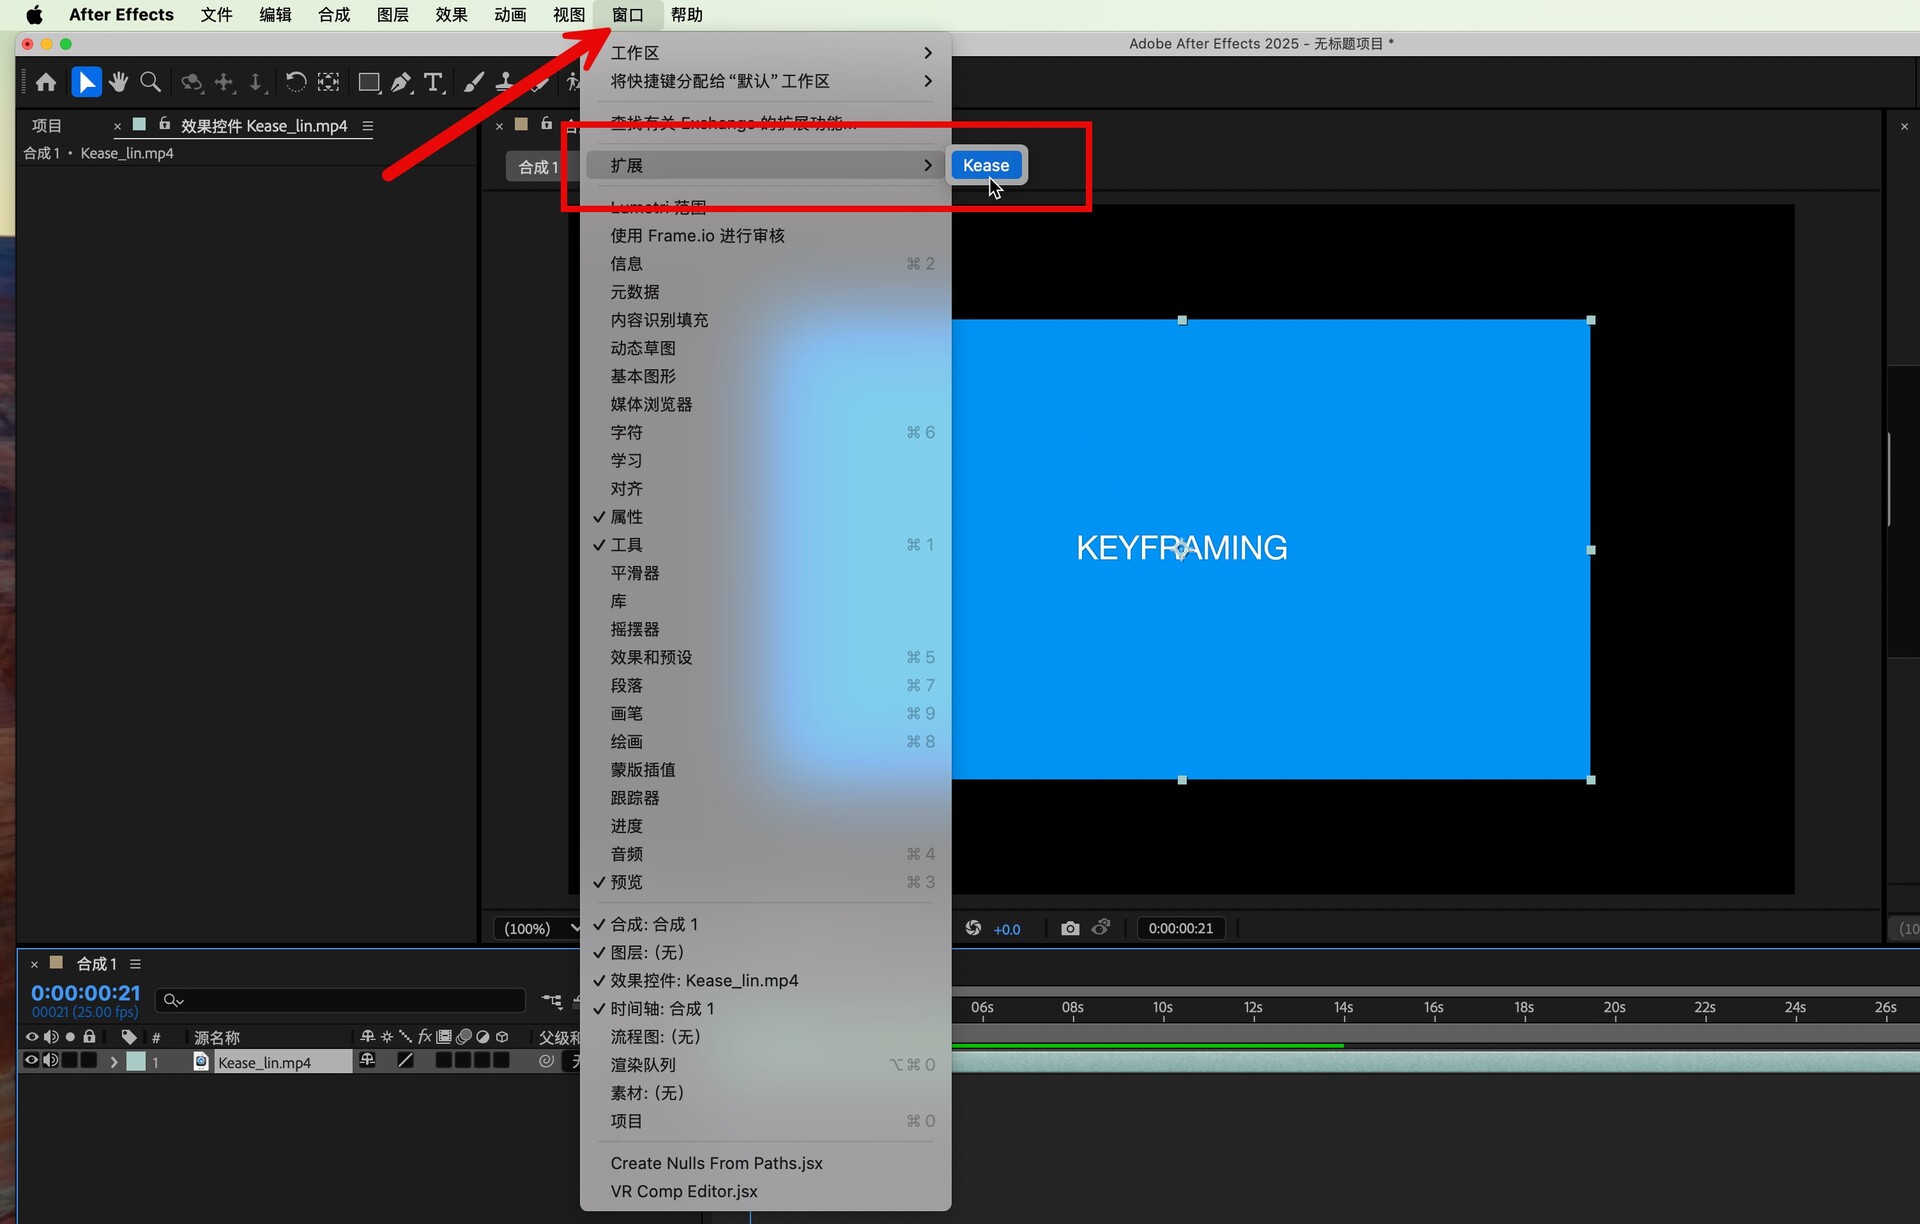Hide video of Kease_lin.mp4 layer
Screen dimensions: 1920x1224
(31, 1061)
